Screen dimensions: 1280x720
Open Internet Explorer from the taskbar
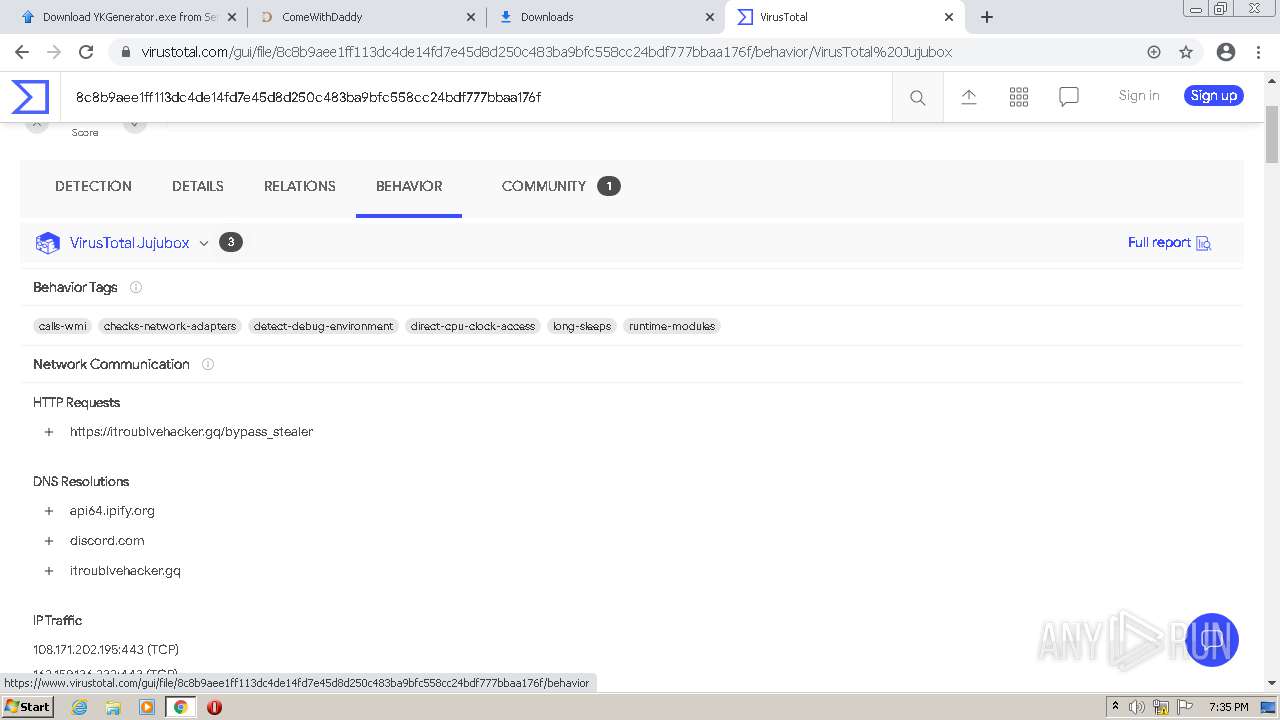pyautogui.click(x=80, y=707)
